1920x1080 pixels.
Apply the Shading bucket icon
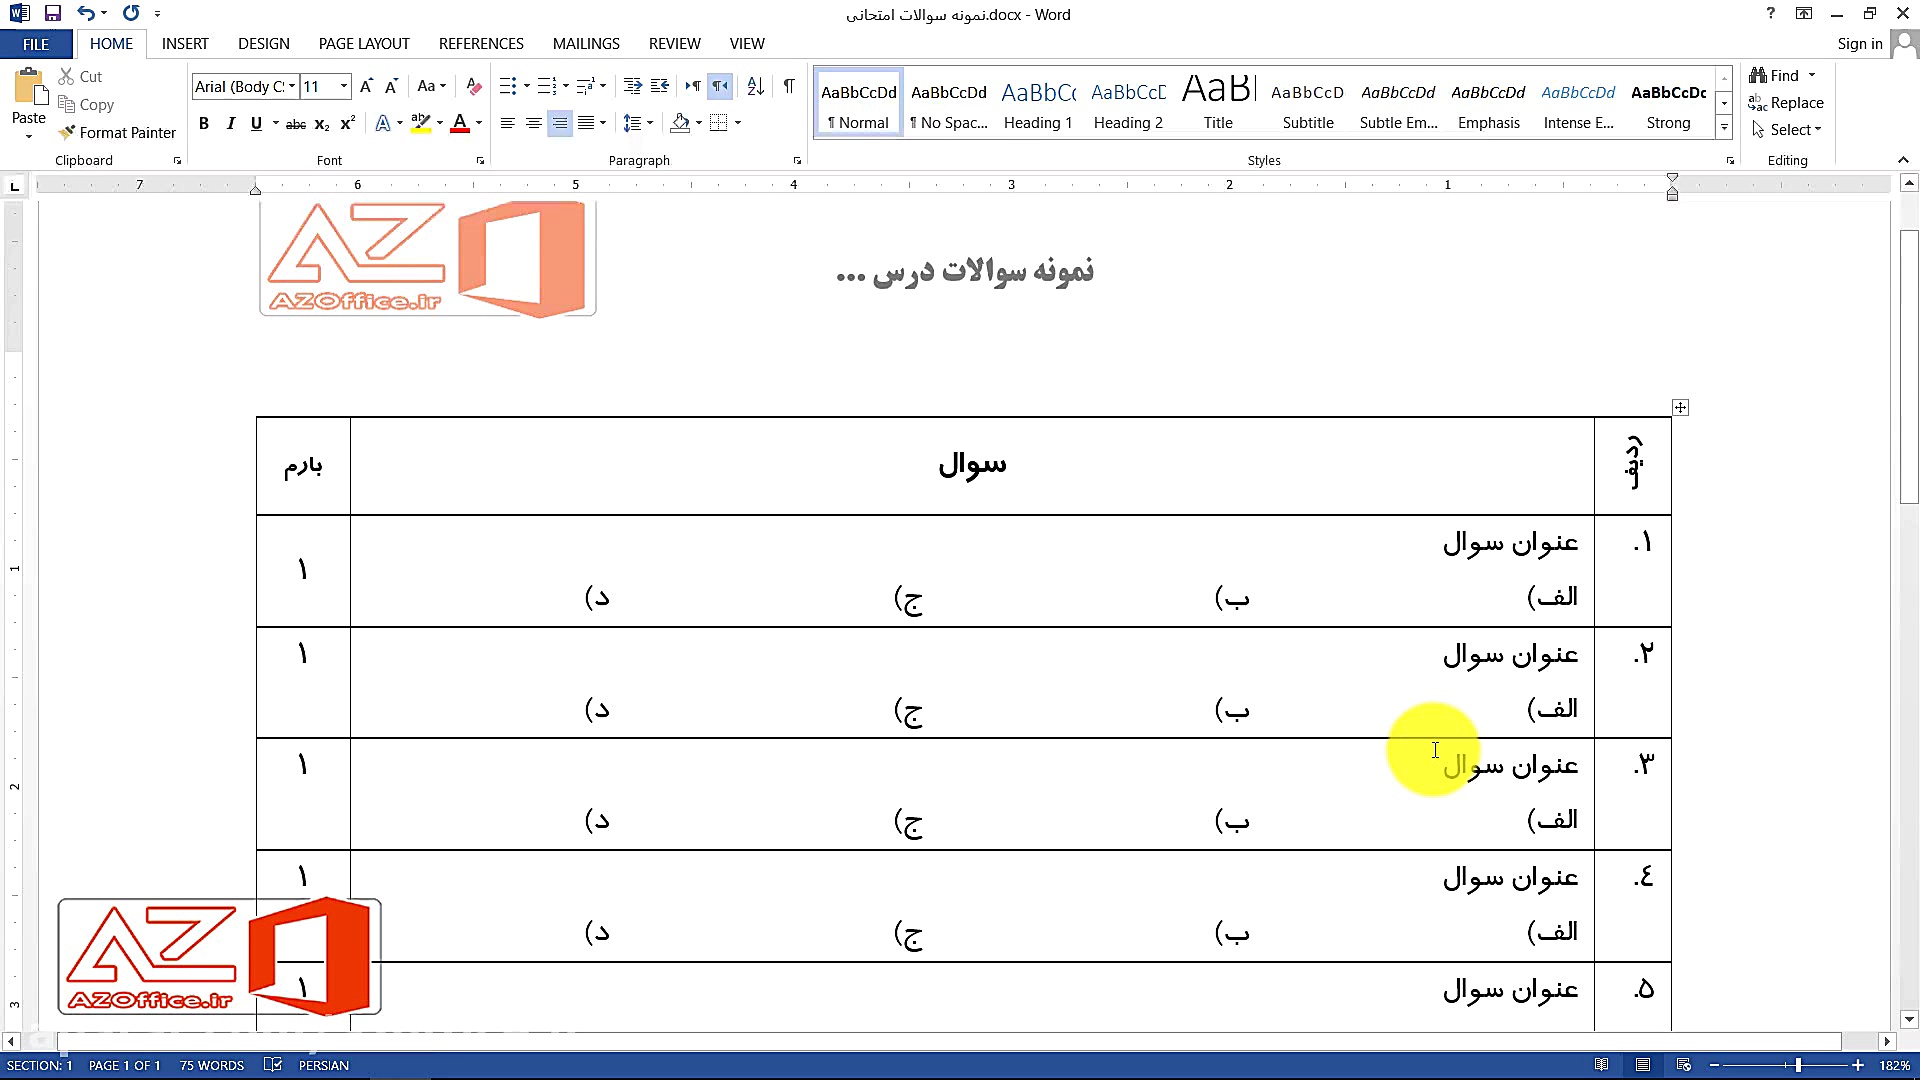[x=680, y=123]
